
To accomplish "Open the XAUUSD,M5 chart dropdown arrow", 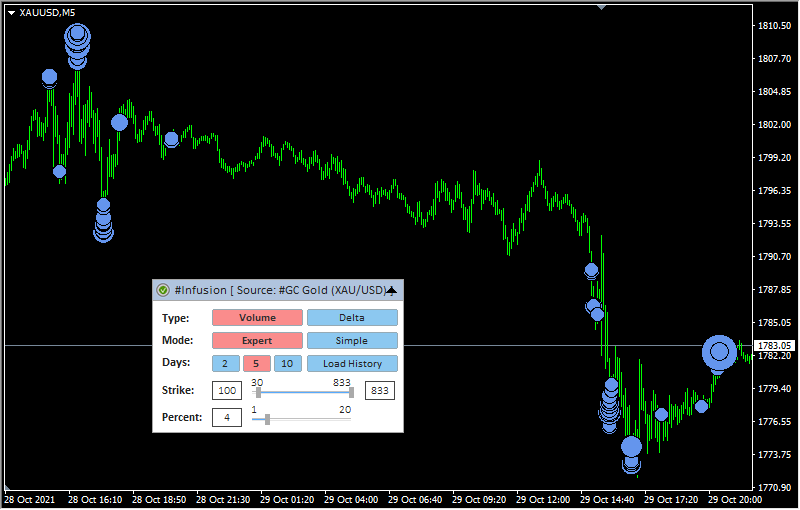I will pyautogui.click(x=11, y=12).
